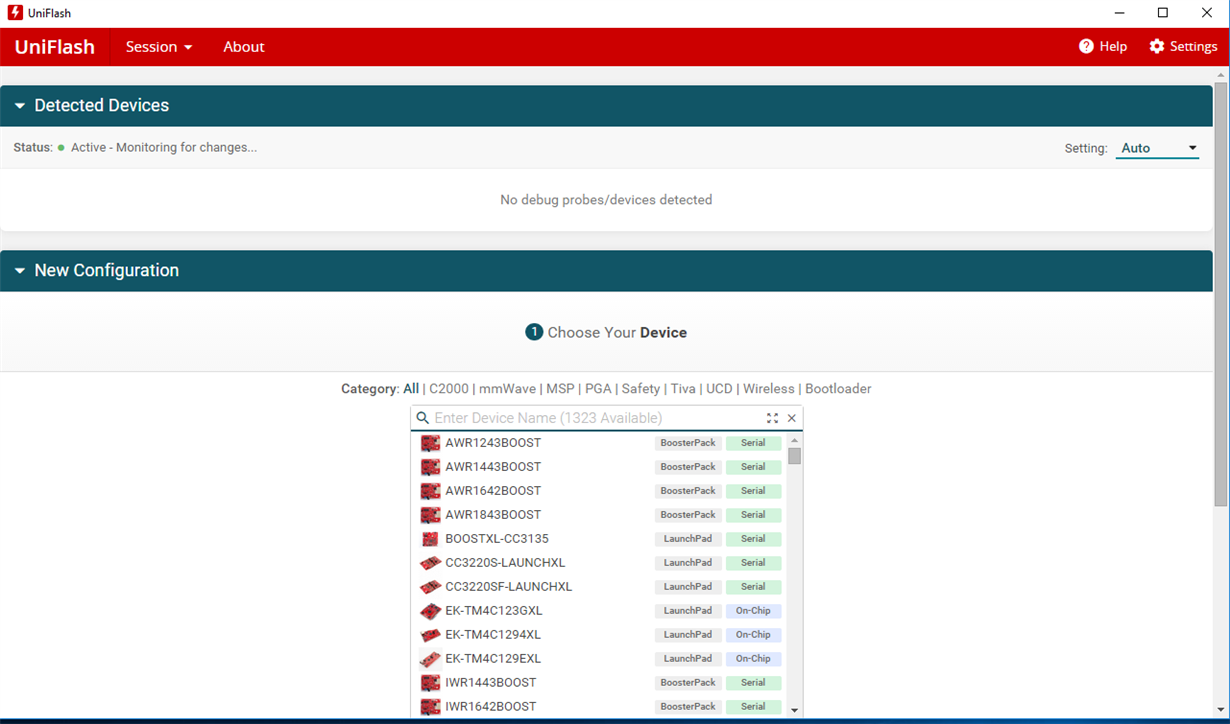Open Help using the question mark icon
Image resolution: width=1230 pixels, height=724 pixels.
(x=1085, y=46)
